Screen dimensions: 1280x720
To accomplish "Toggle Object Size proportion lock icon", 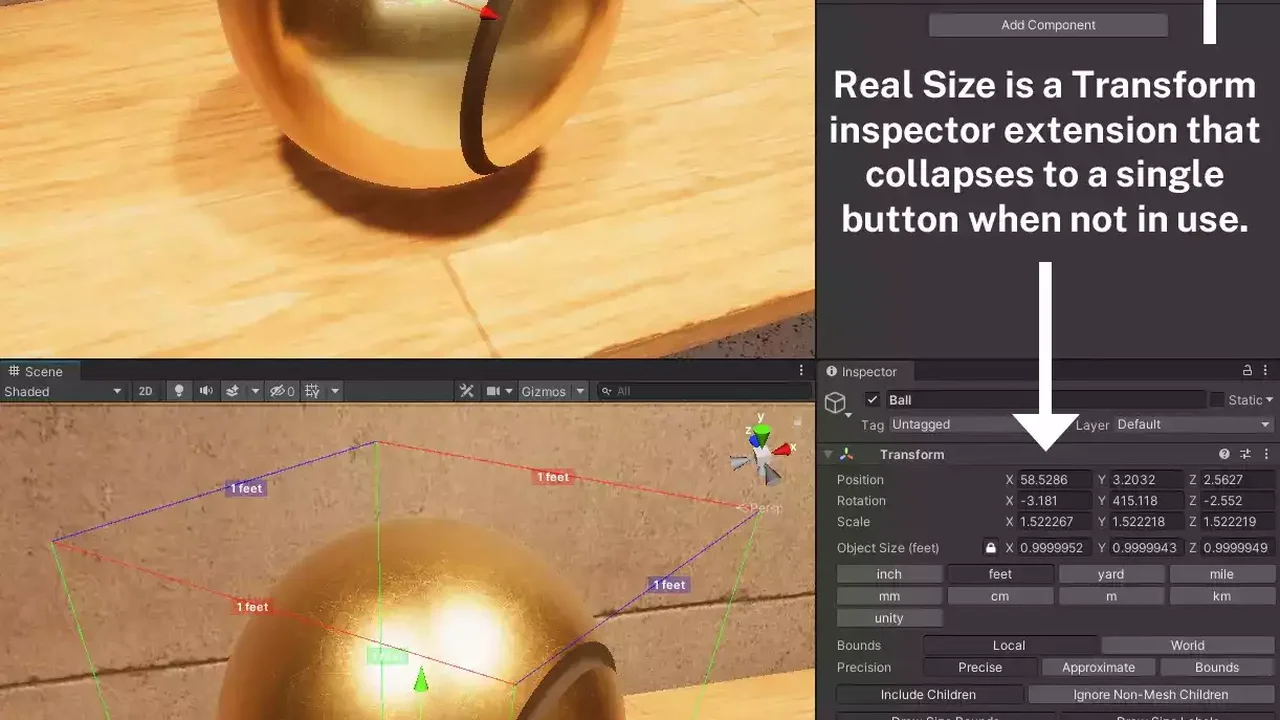I will click(x=991, y=548).
